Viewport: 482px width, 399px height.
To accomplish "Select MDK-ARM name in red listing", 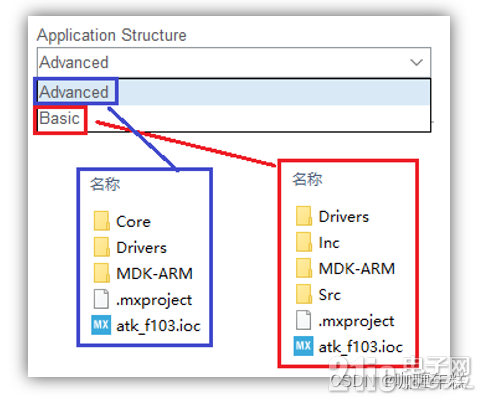I will (357, 269).
